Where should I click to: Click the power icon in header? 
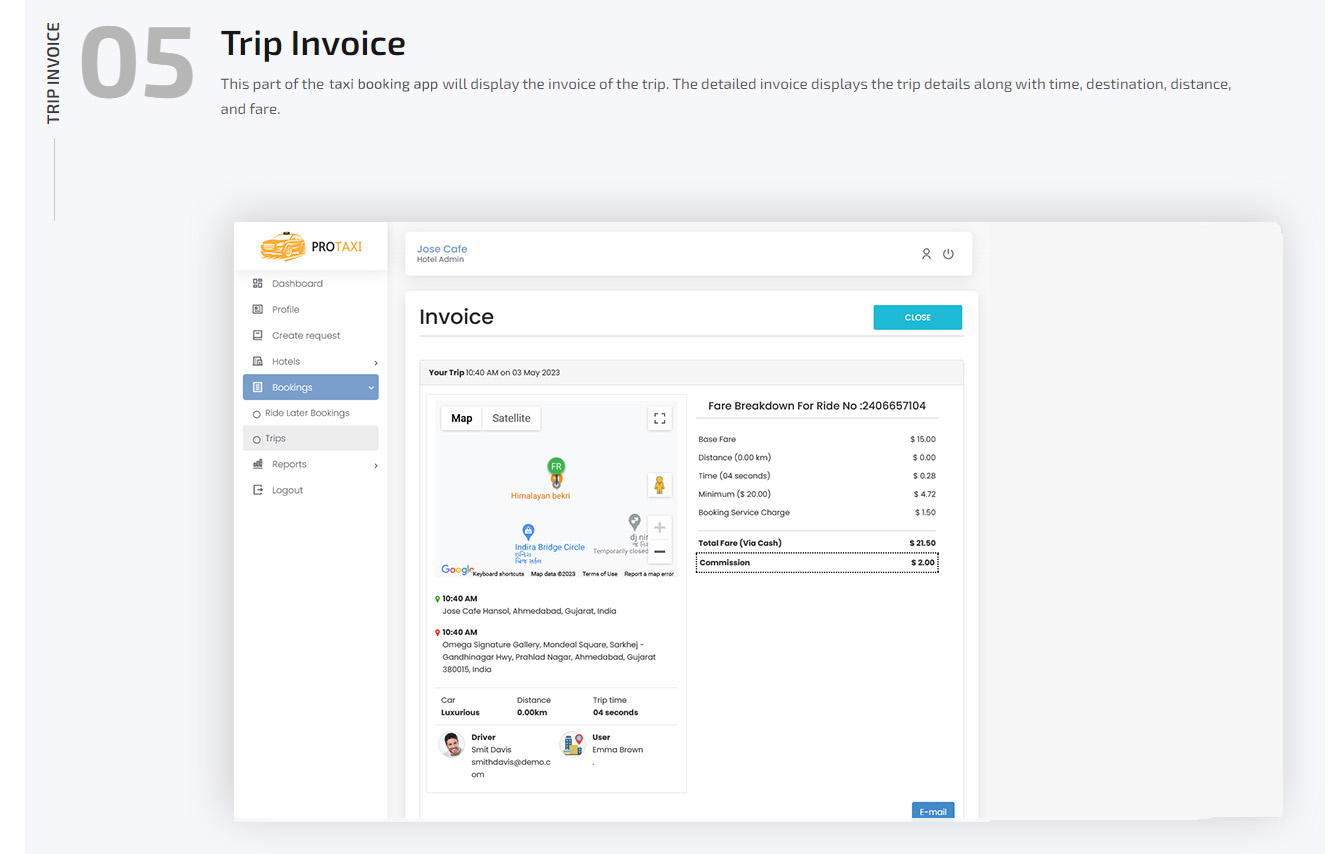pos(948,254)
